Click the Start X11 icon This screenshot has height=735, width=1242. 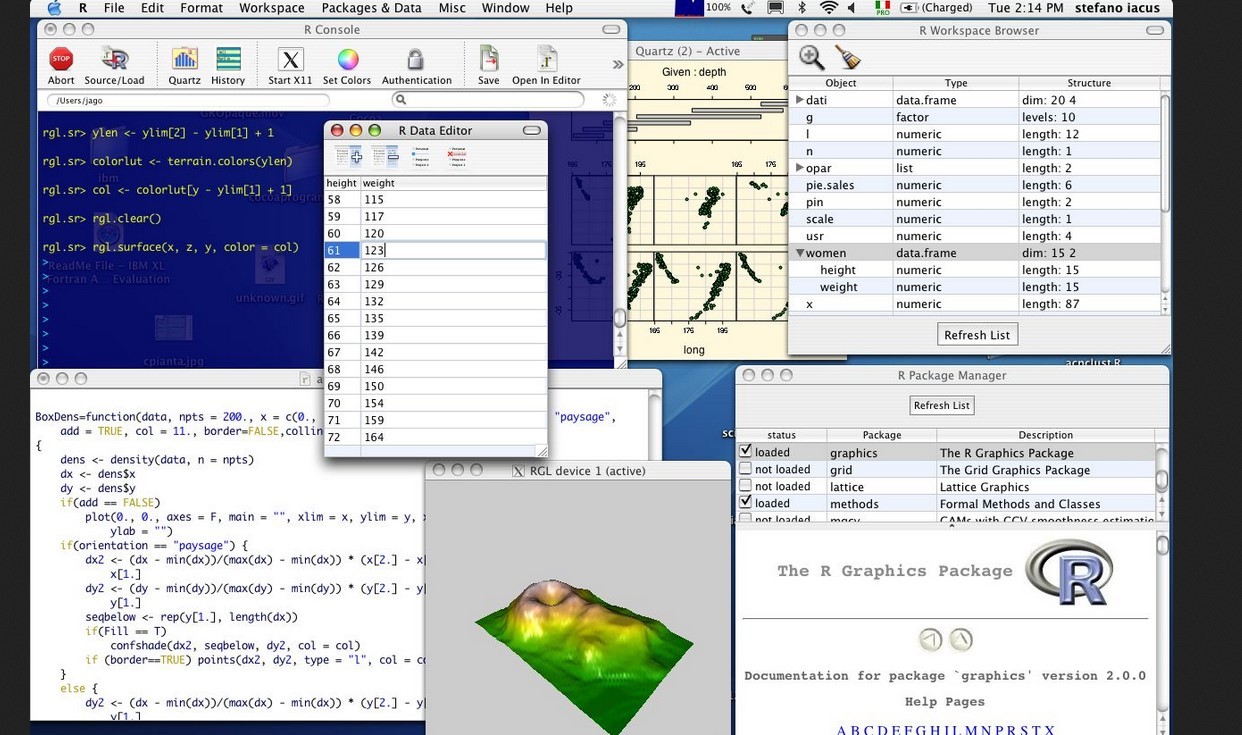(290, 60)
